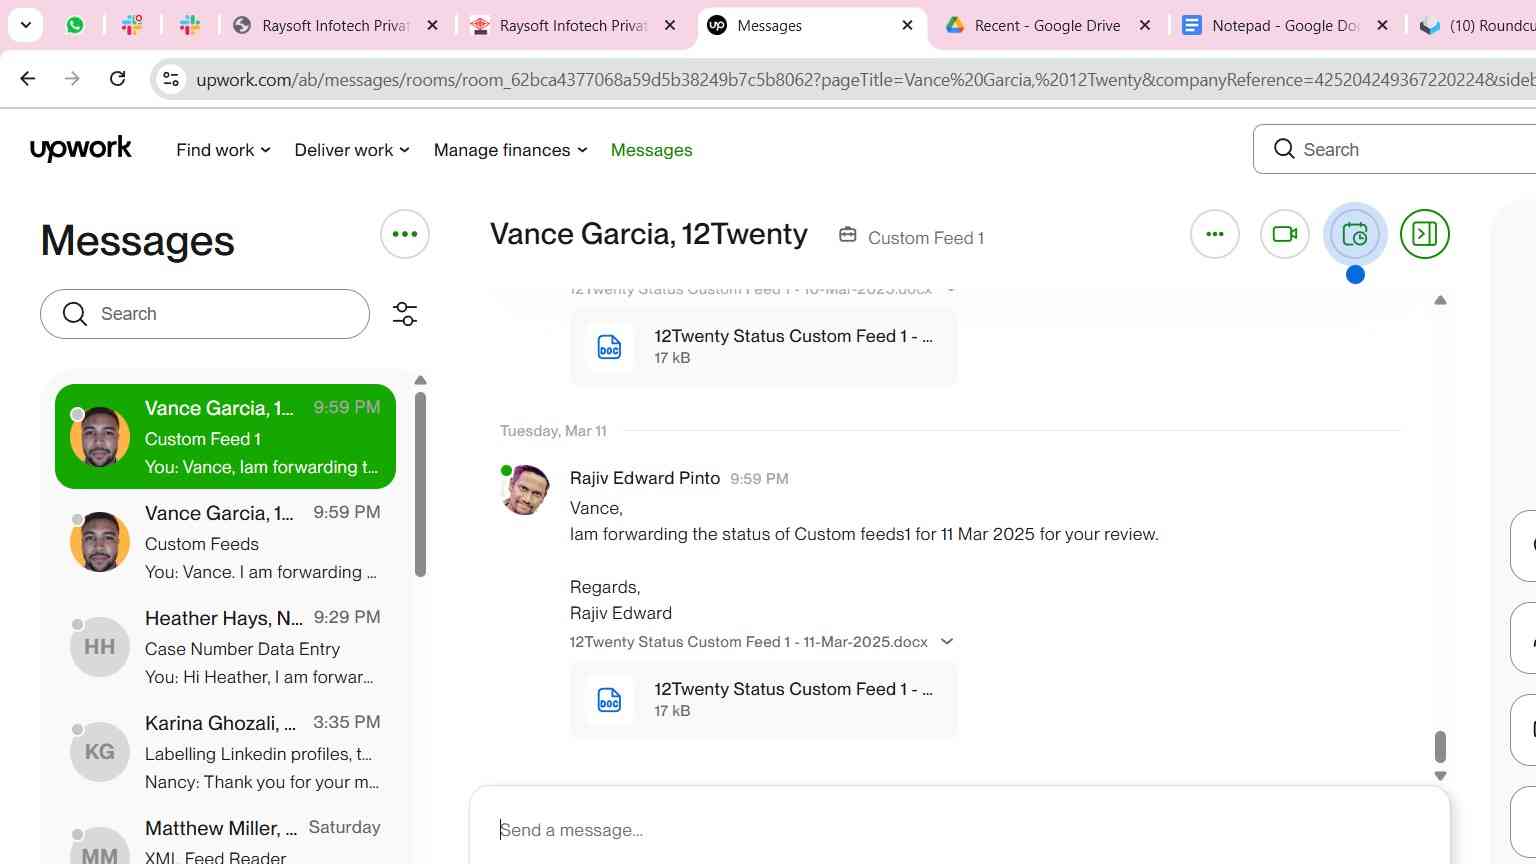Open Karina Ghozali Labelling Linkedin profiles chat
1536x864 pixels.
point(225,752)
